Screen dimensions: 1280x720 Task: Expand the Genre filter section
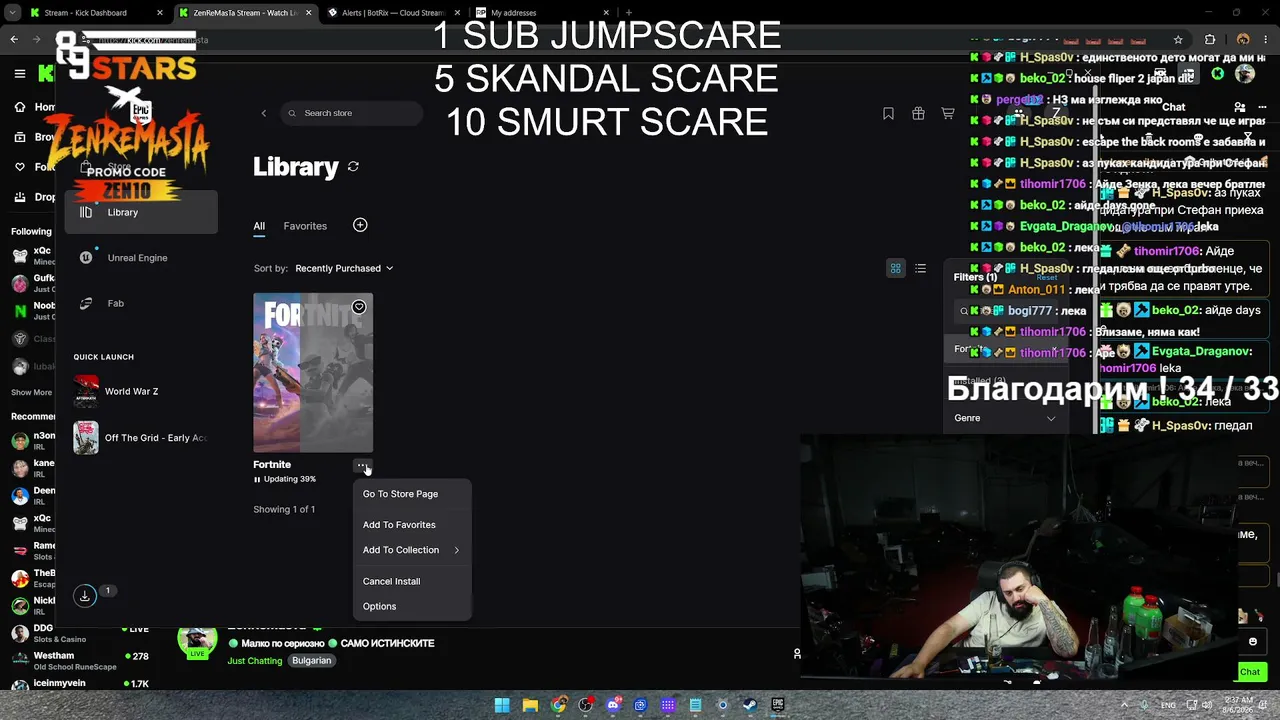(1004, 418)
